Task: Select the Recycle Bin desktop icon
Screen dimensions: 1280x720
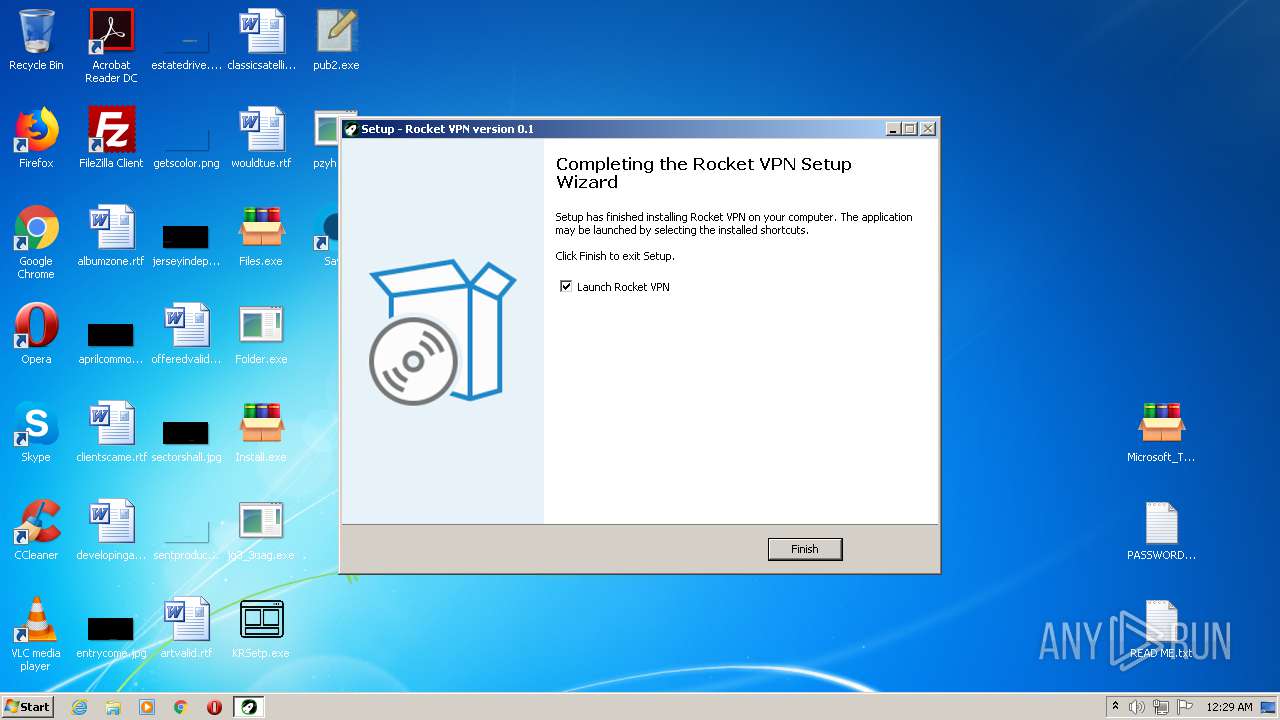Action: [x=36, y=41]
